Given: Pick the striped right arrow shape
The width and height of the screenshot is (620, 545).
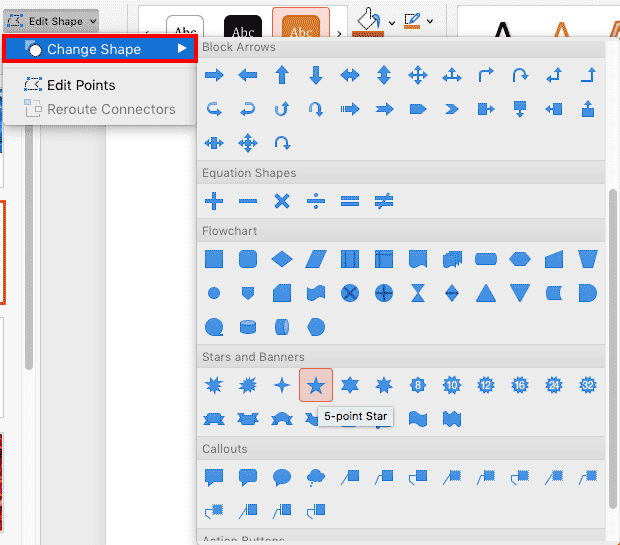Looking at the screenshot, I should click(x=350, y=109).
